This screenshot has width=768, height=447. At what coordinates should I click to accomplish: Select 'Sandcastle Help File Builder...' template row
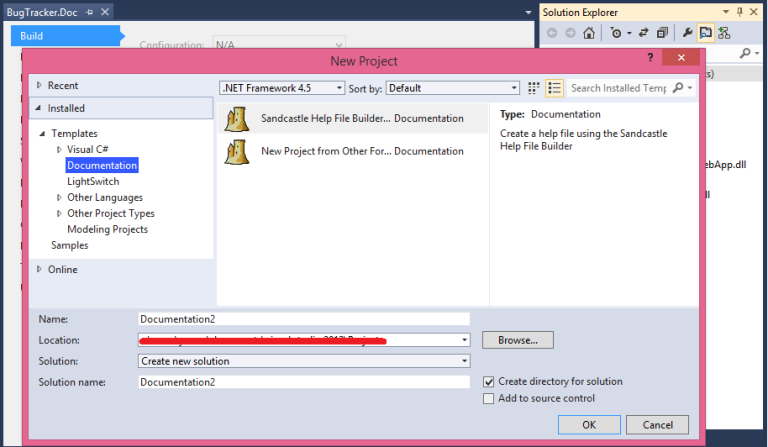[353, 118]
